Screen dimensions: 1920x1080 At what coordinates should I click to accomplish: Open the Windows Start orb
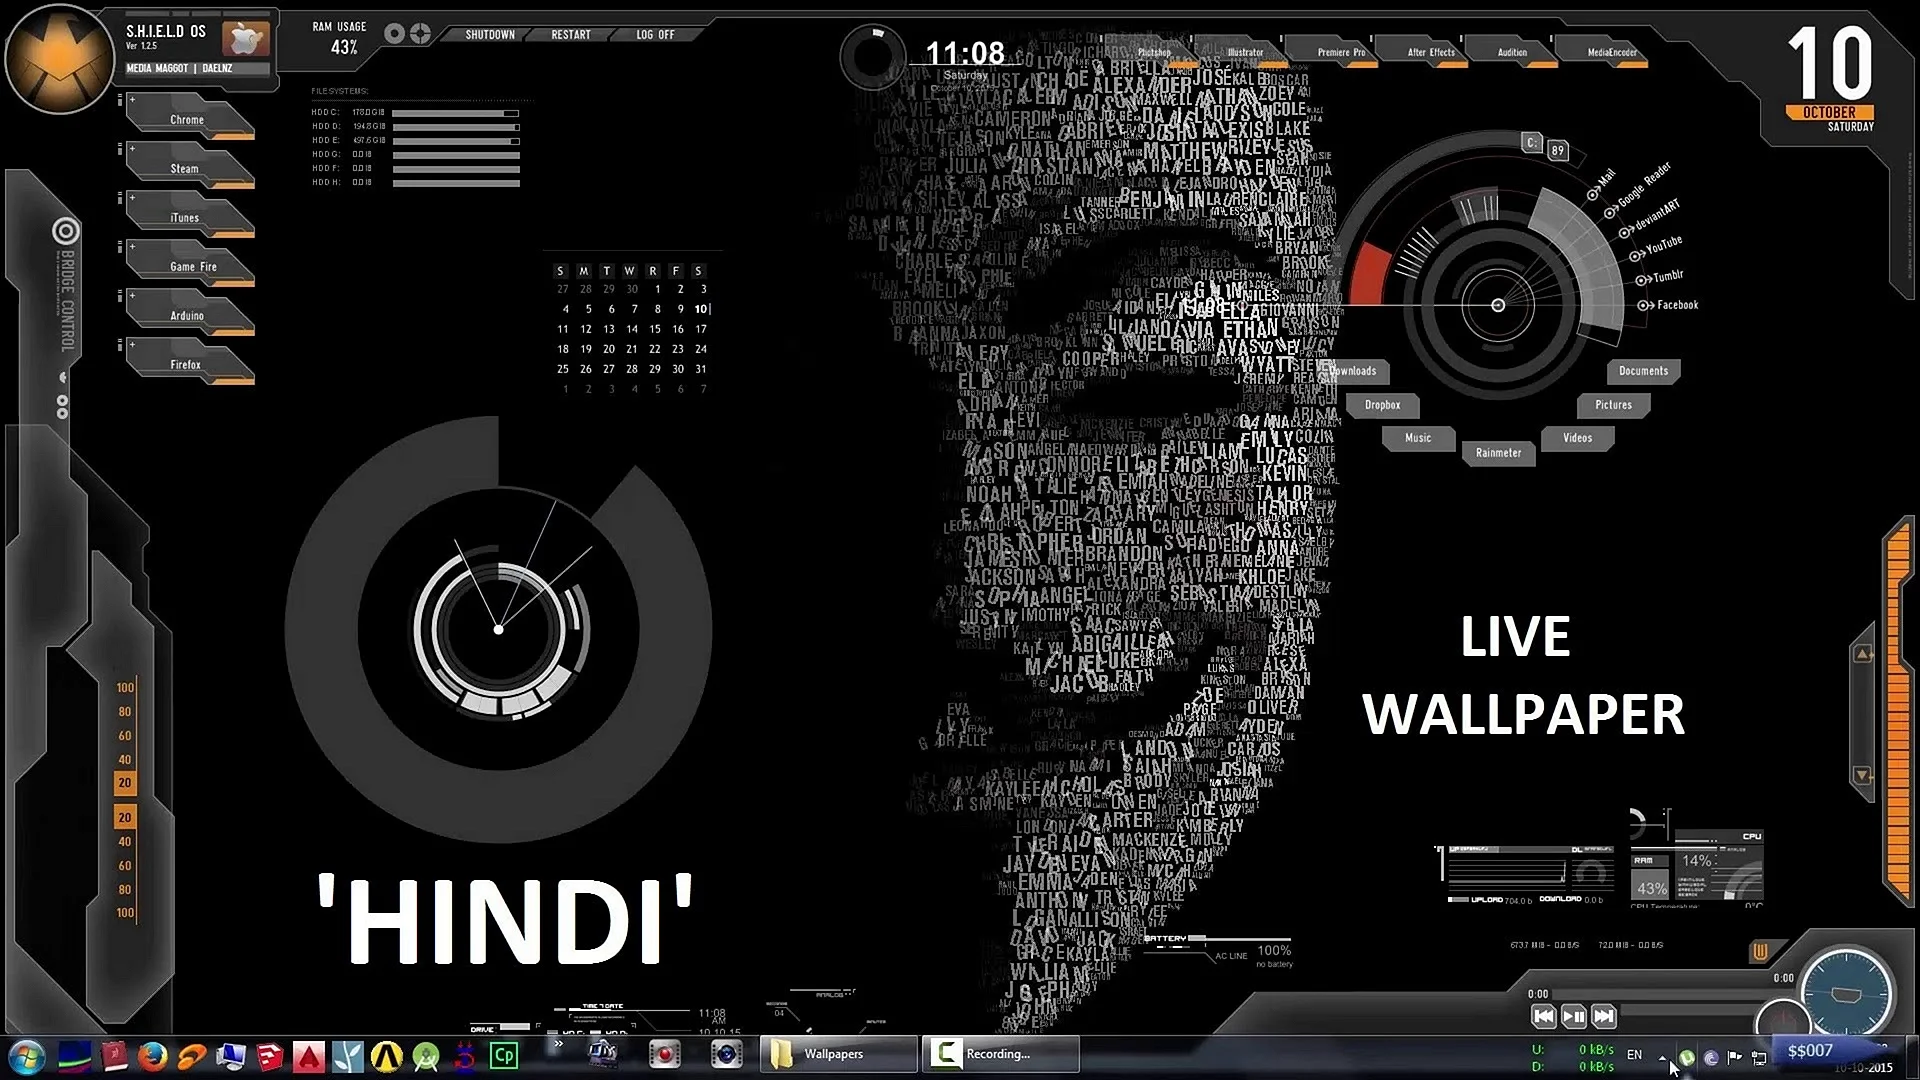(x=26, y=1056)
